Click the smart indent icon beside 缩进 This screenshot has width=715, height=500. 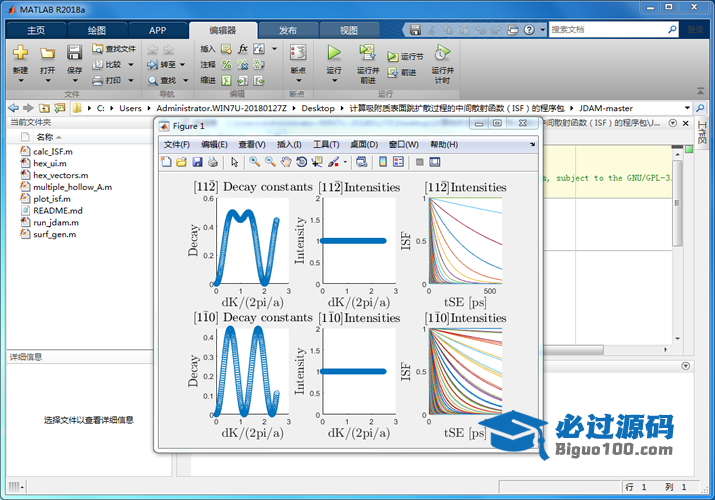coord(226,81)
